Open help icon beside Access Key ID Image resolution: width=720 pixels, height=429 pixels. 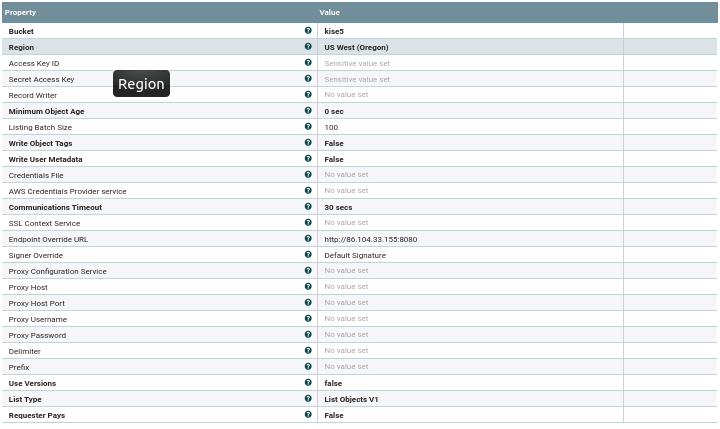[308, 62]
